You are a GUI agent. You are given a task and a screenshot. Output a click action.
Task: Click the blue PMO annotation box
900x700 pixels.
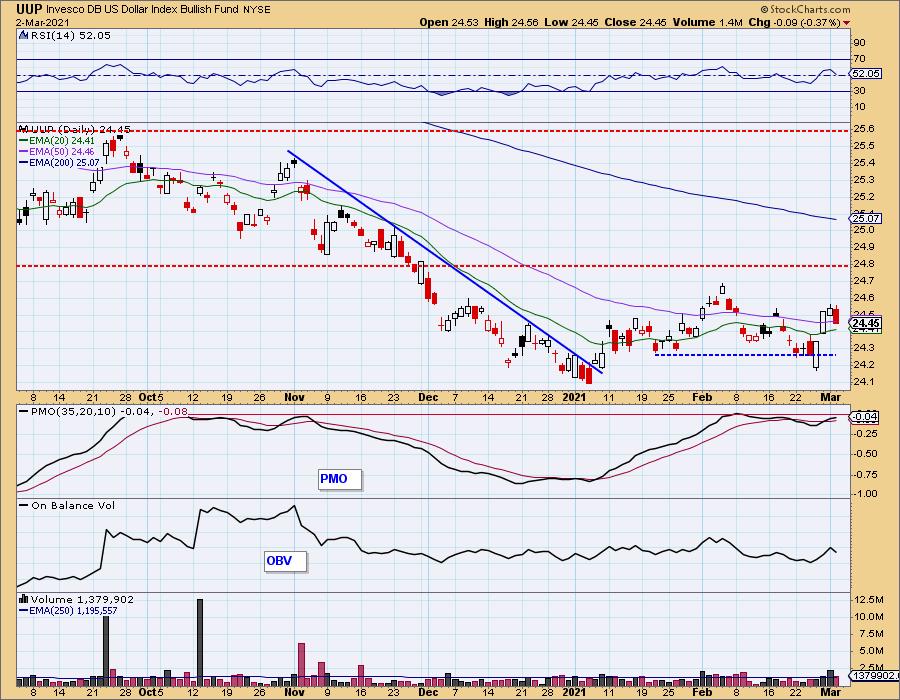pos(340,479)
